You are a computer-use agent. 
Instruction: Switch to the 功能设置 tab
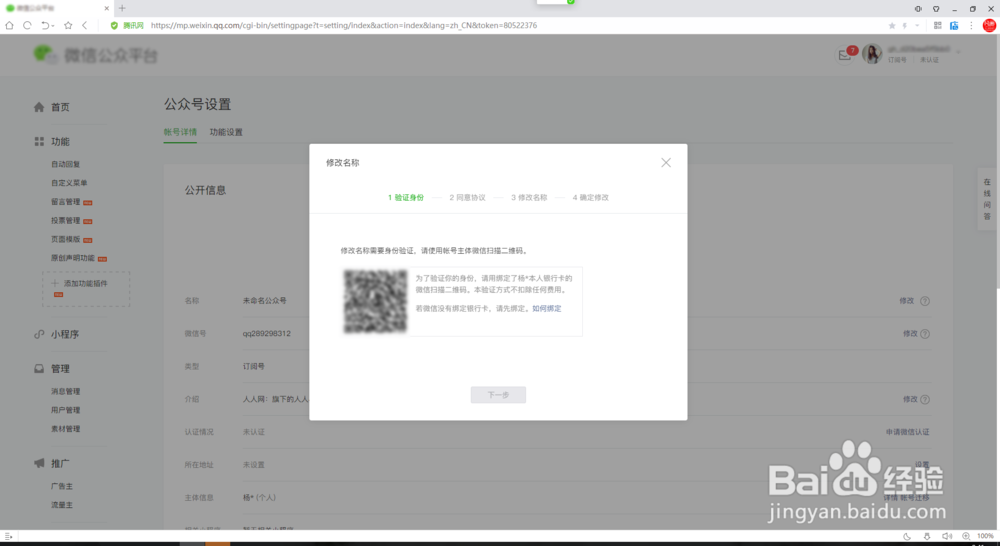point(226,132)
